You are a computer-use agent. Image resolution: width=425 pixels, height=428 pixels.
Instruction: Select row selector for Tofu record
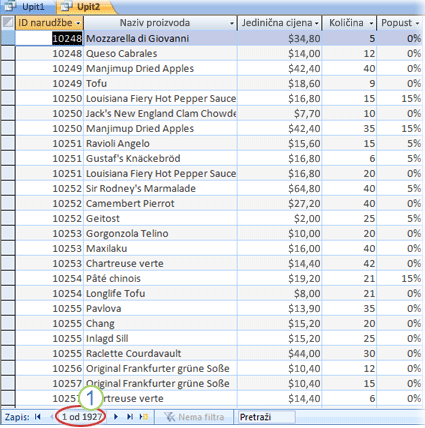tap(8, 83)
